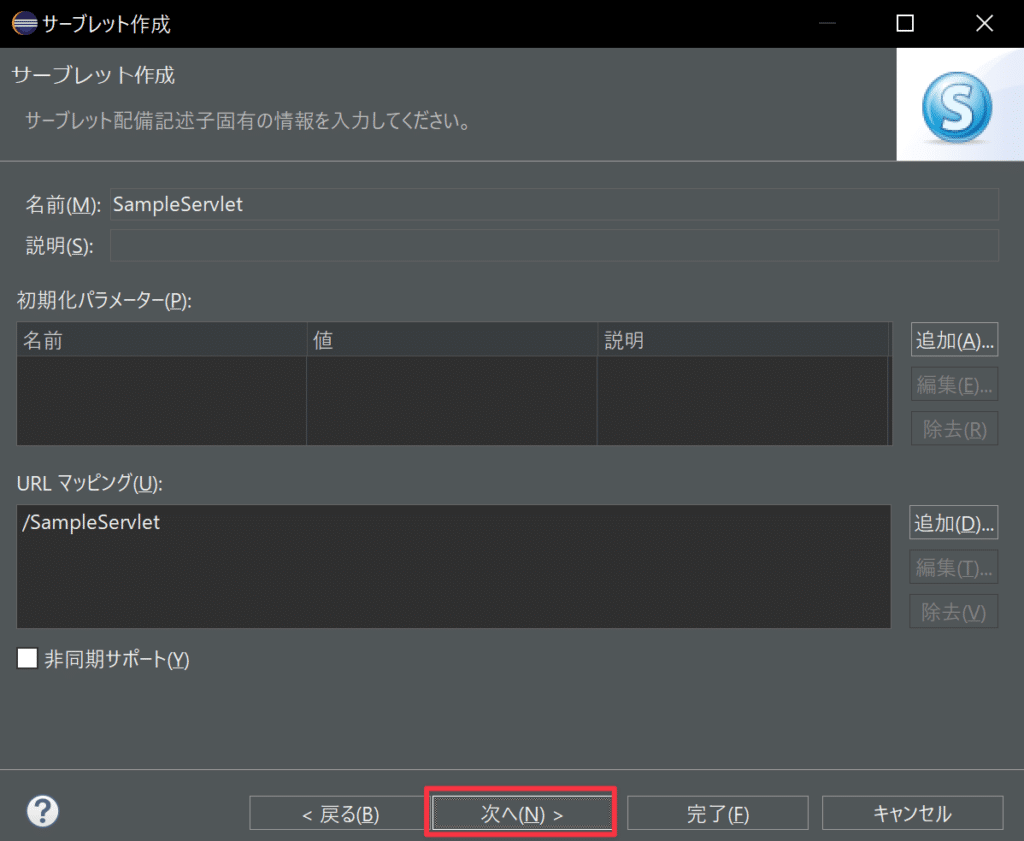Click 除去(V) beside the URL mapping list
1024x841 pixels.
point(954,612)
